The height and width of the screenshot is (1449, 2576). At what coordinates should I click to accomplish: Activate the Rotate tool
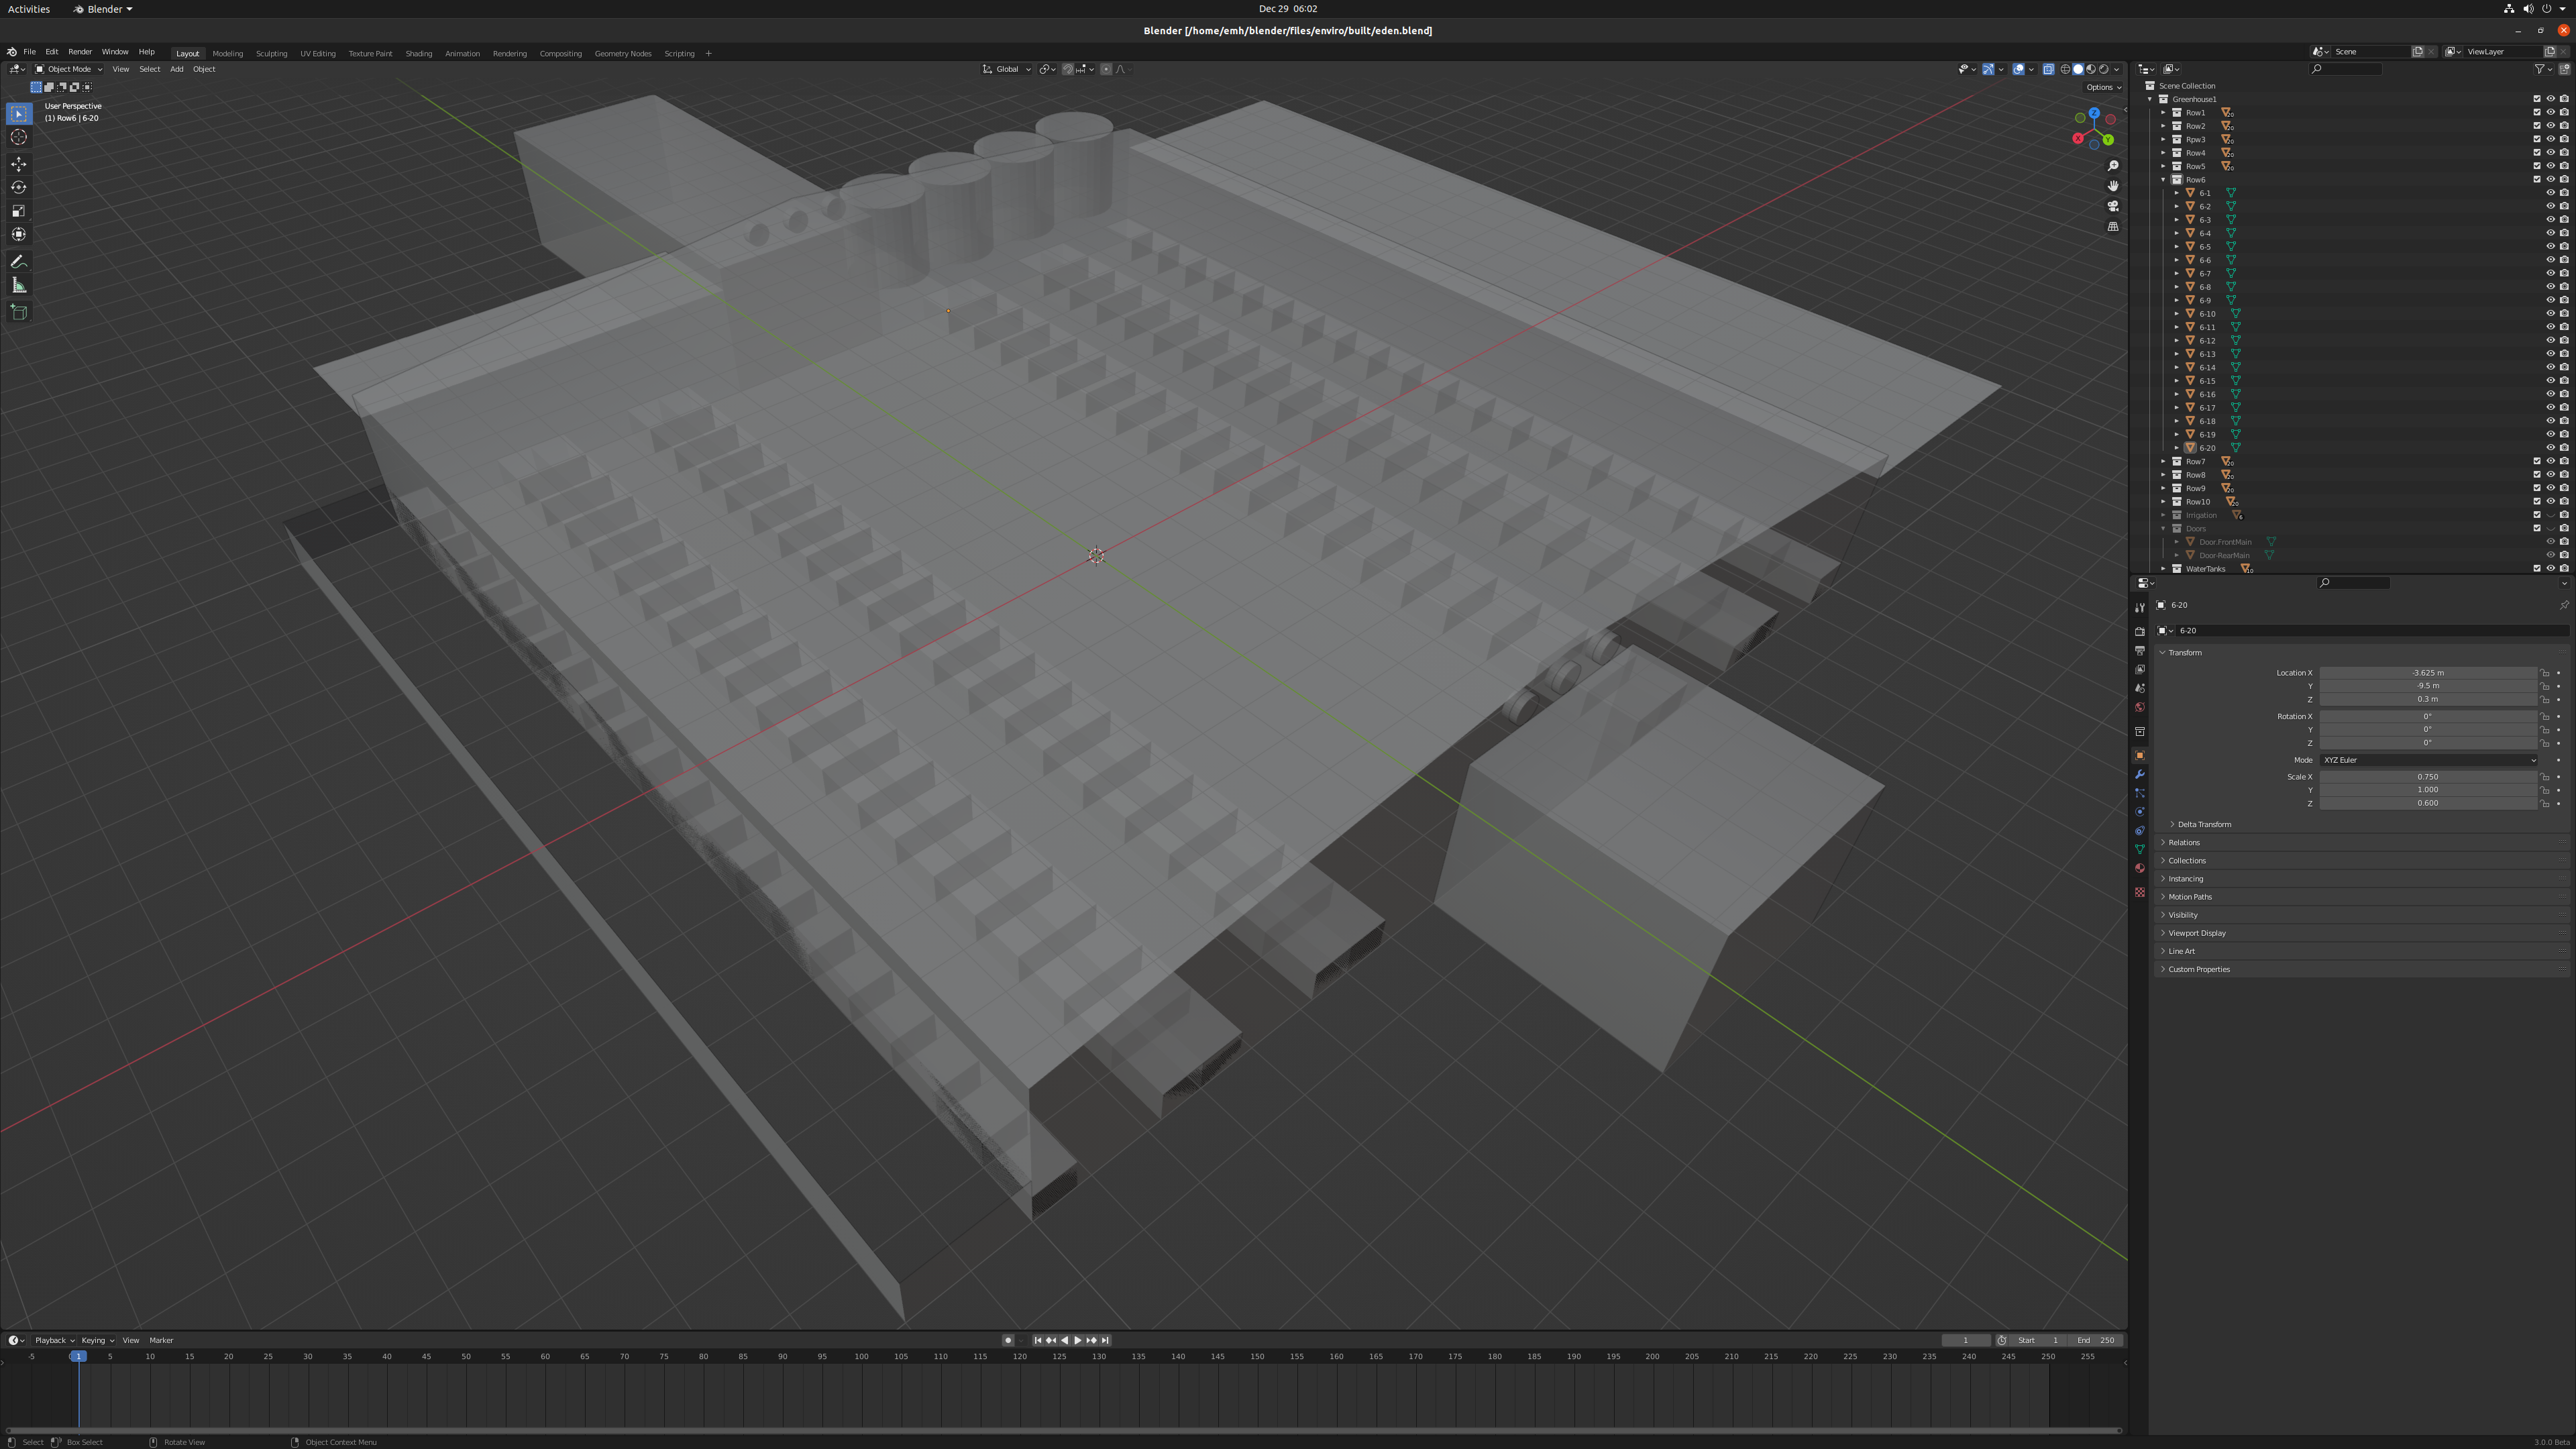[x=19, y=187]
